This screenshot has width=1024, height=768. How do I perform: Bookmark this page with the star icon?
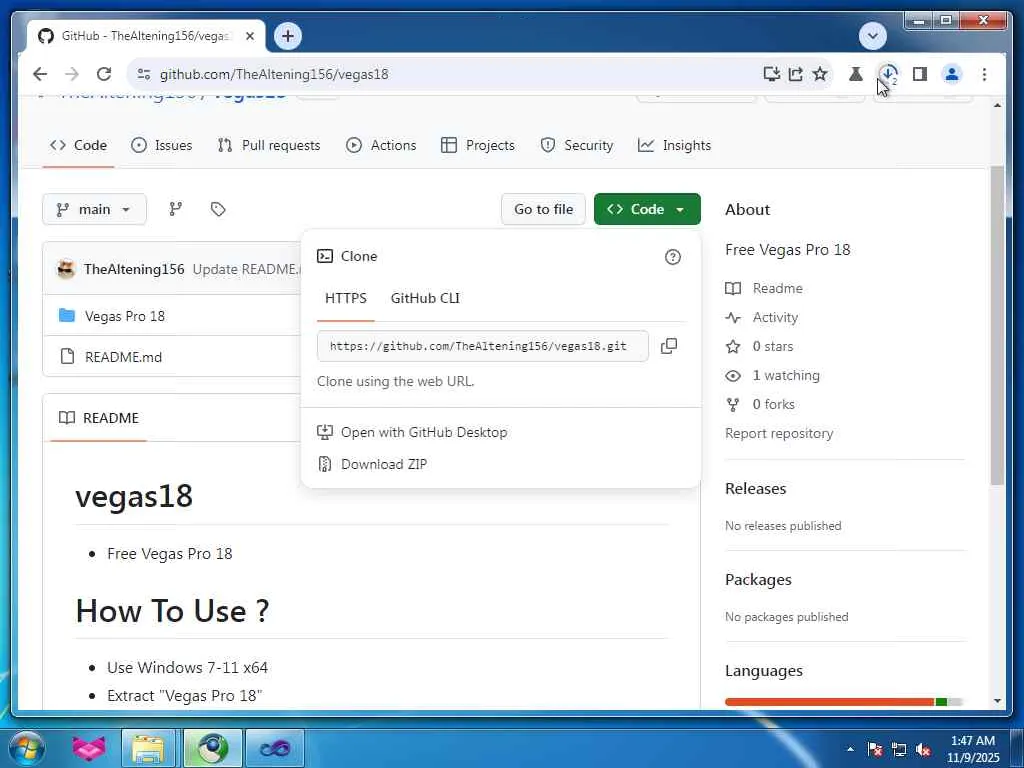pos(820,74)
